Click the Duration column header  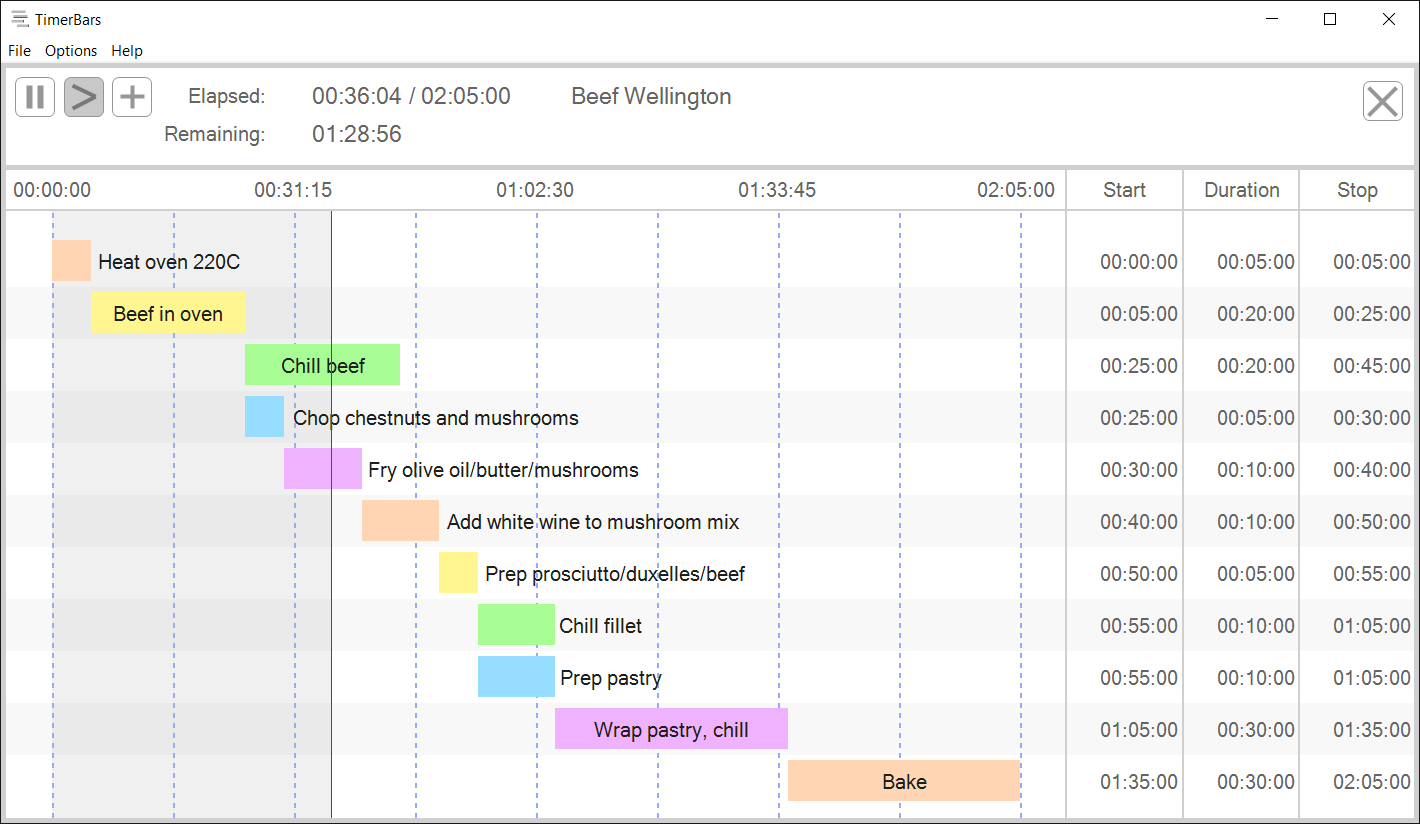coord(1241,190)
